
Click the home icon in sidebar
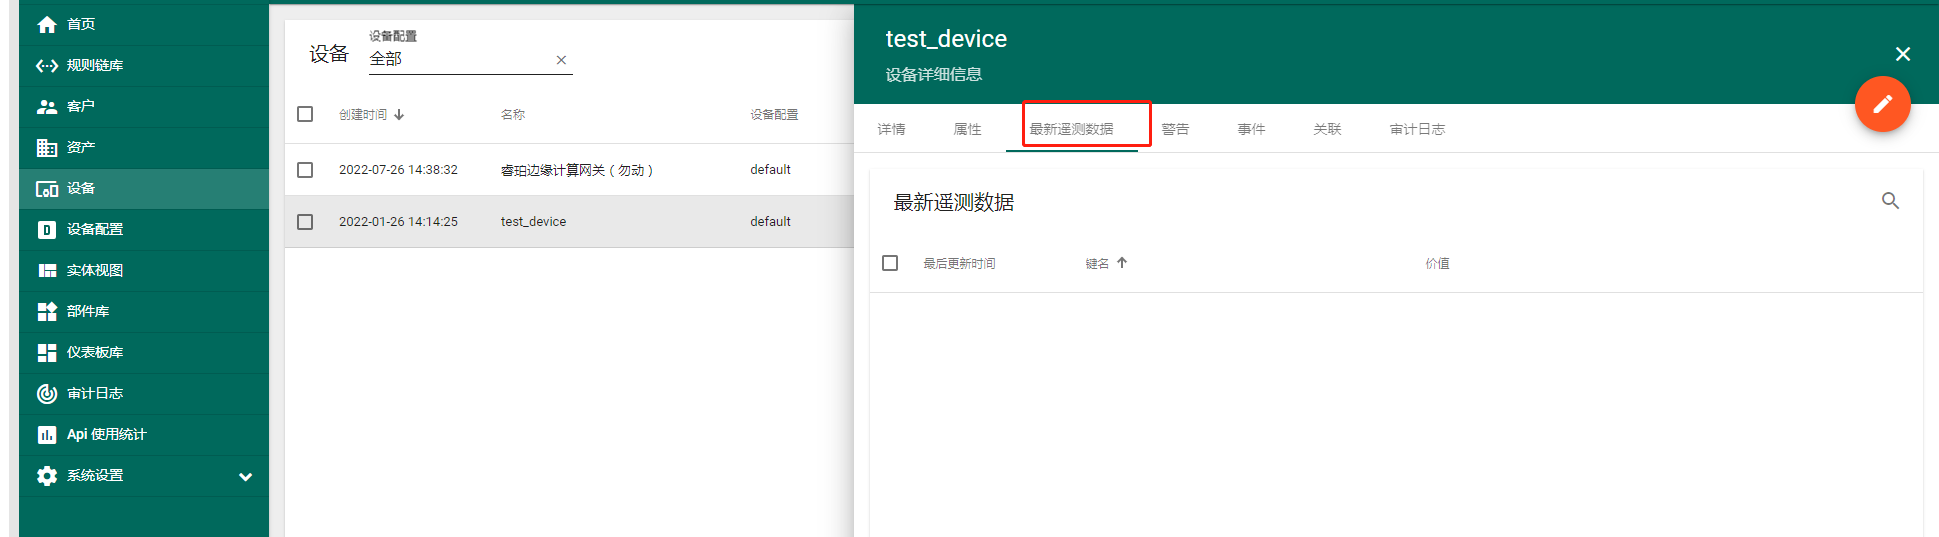(x=46, y=25)
